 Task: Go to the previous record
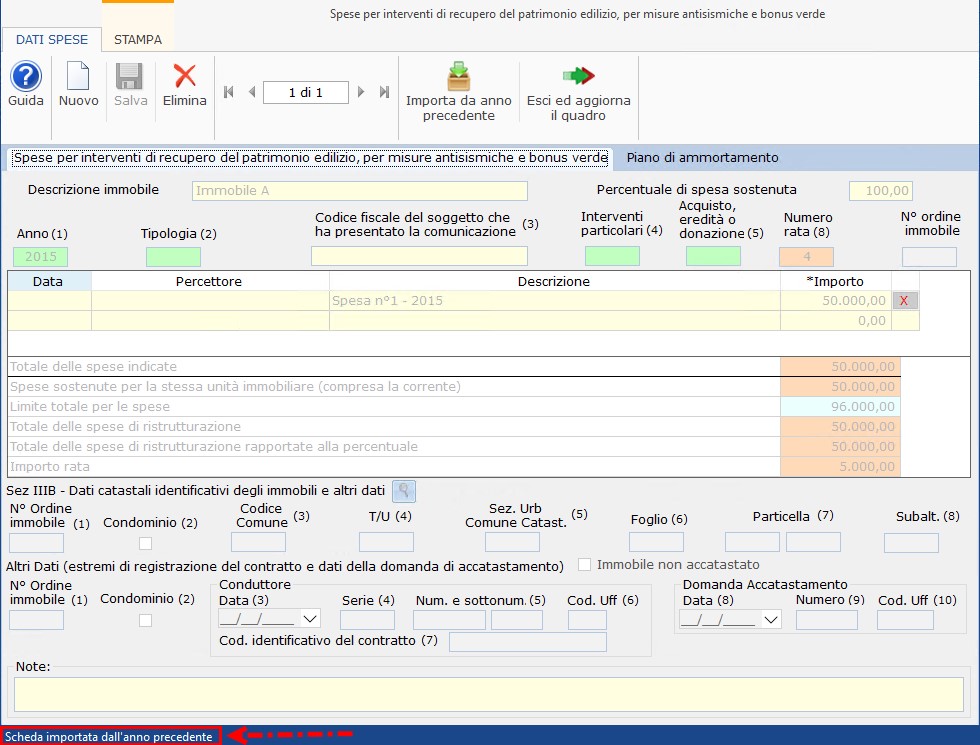point(252,92)
